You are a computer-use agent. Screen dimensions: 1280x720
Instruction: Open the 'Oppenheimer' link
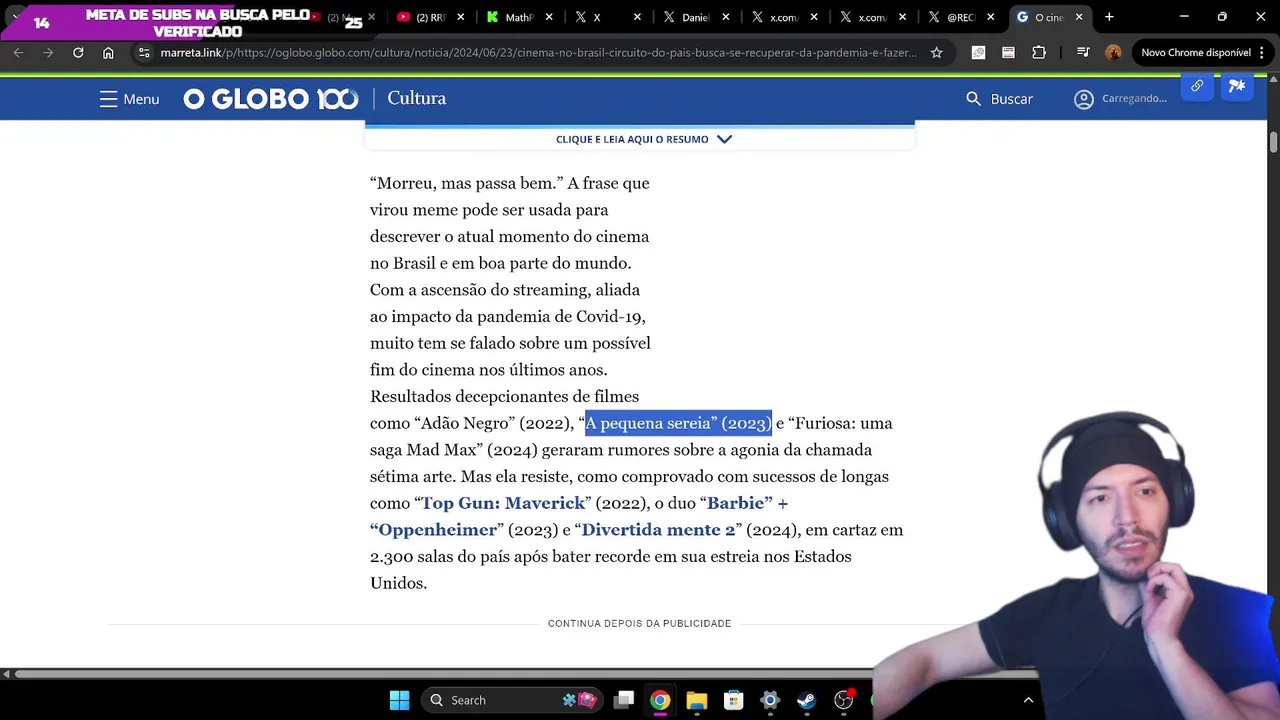[434, 530]
